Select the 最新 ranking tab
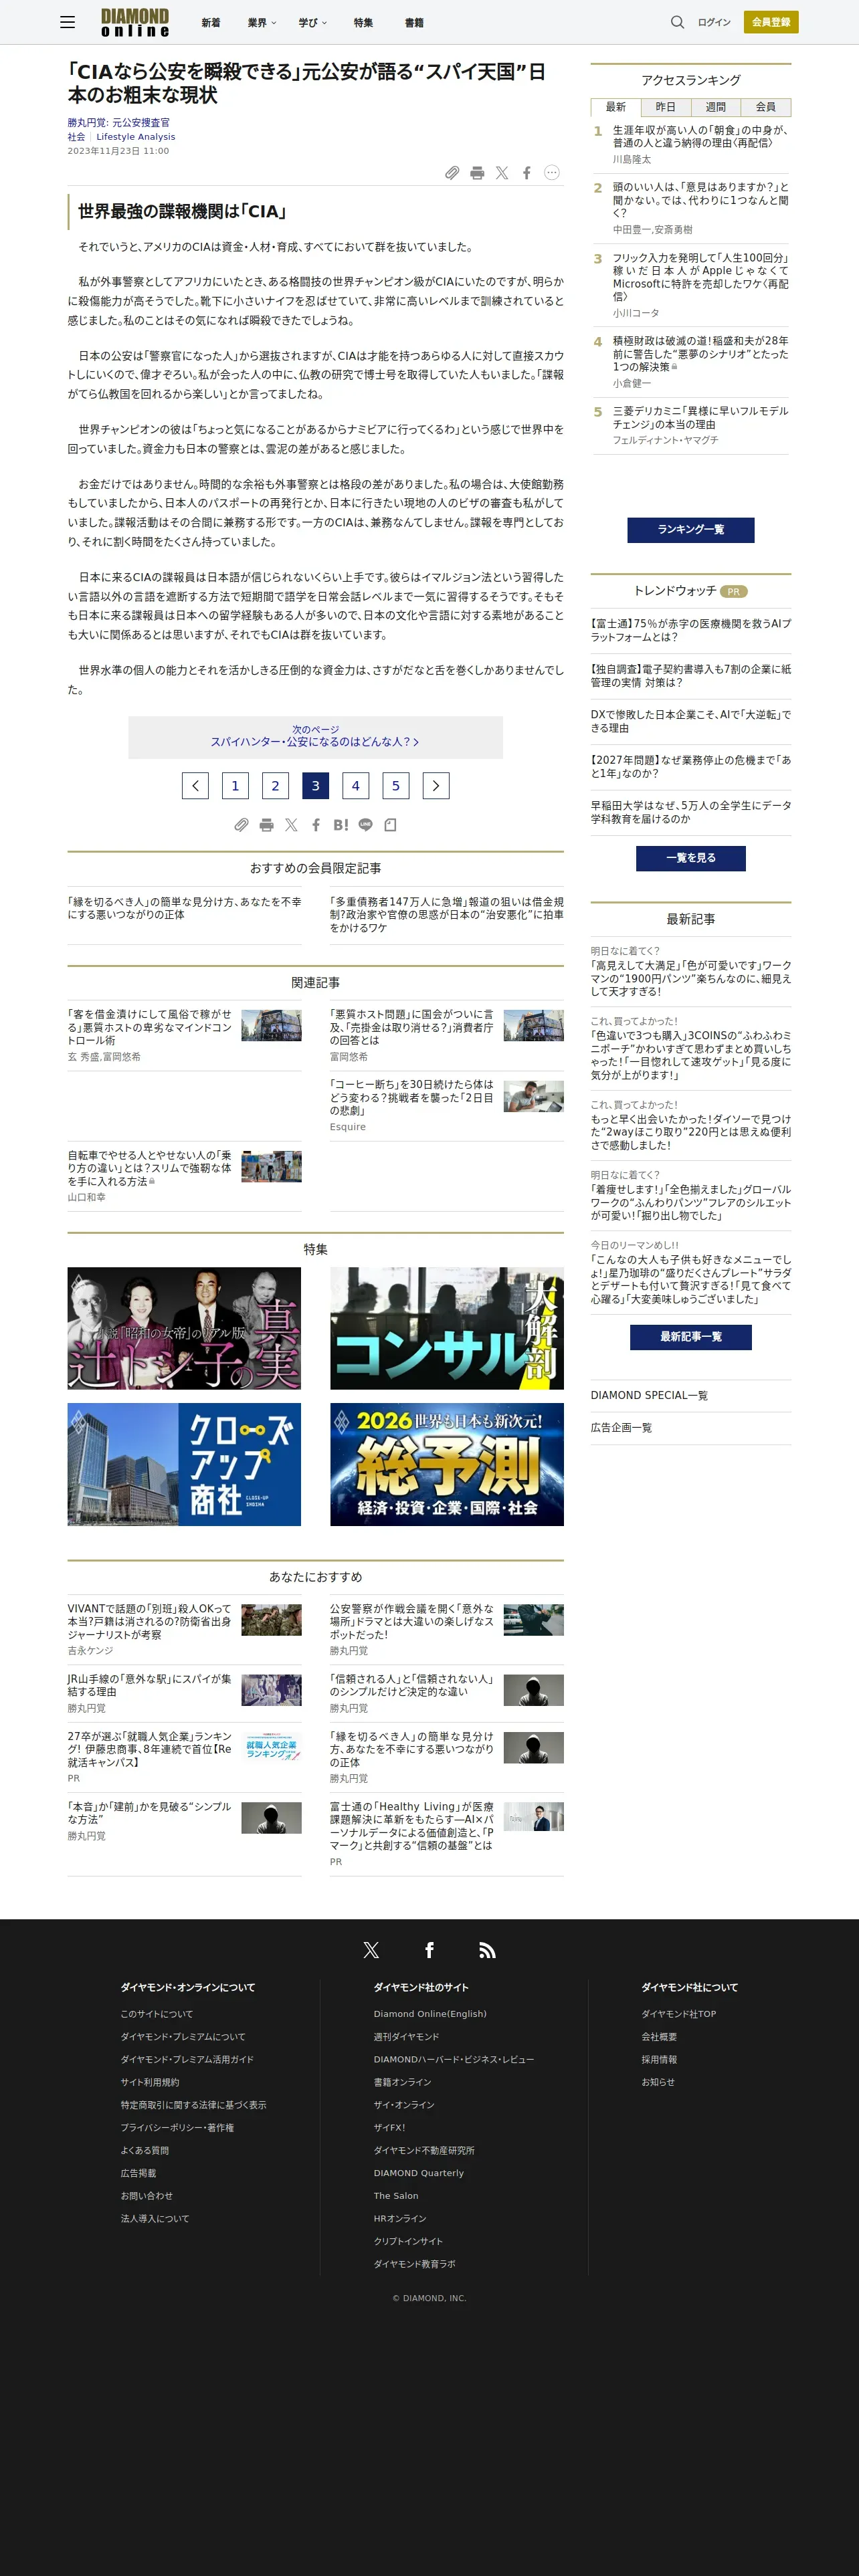Viewport: 859px width, 2576px height. click(x=616, y=107)
